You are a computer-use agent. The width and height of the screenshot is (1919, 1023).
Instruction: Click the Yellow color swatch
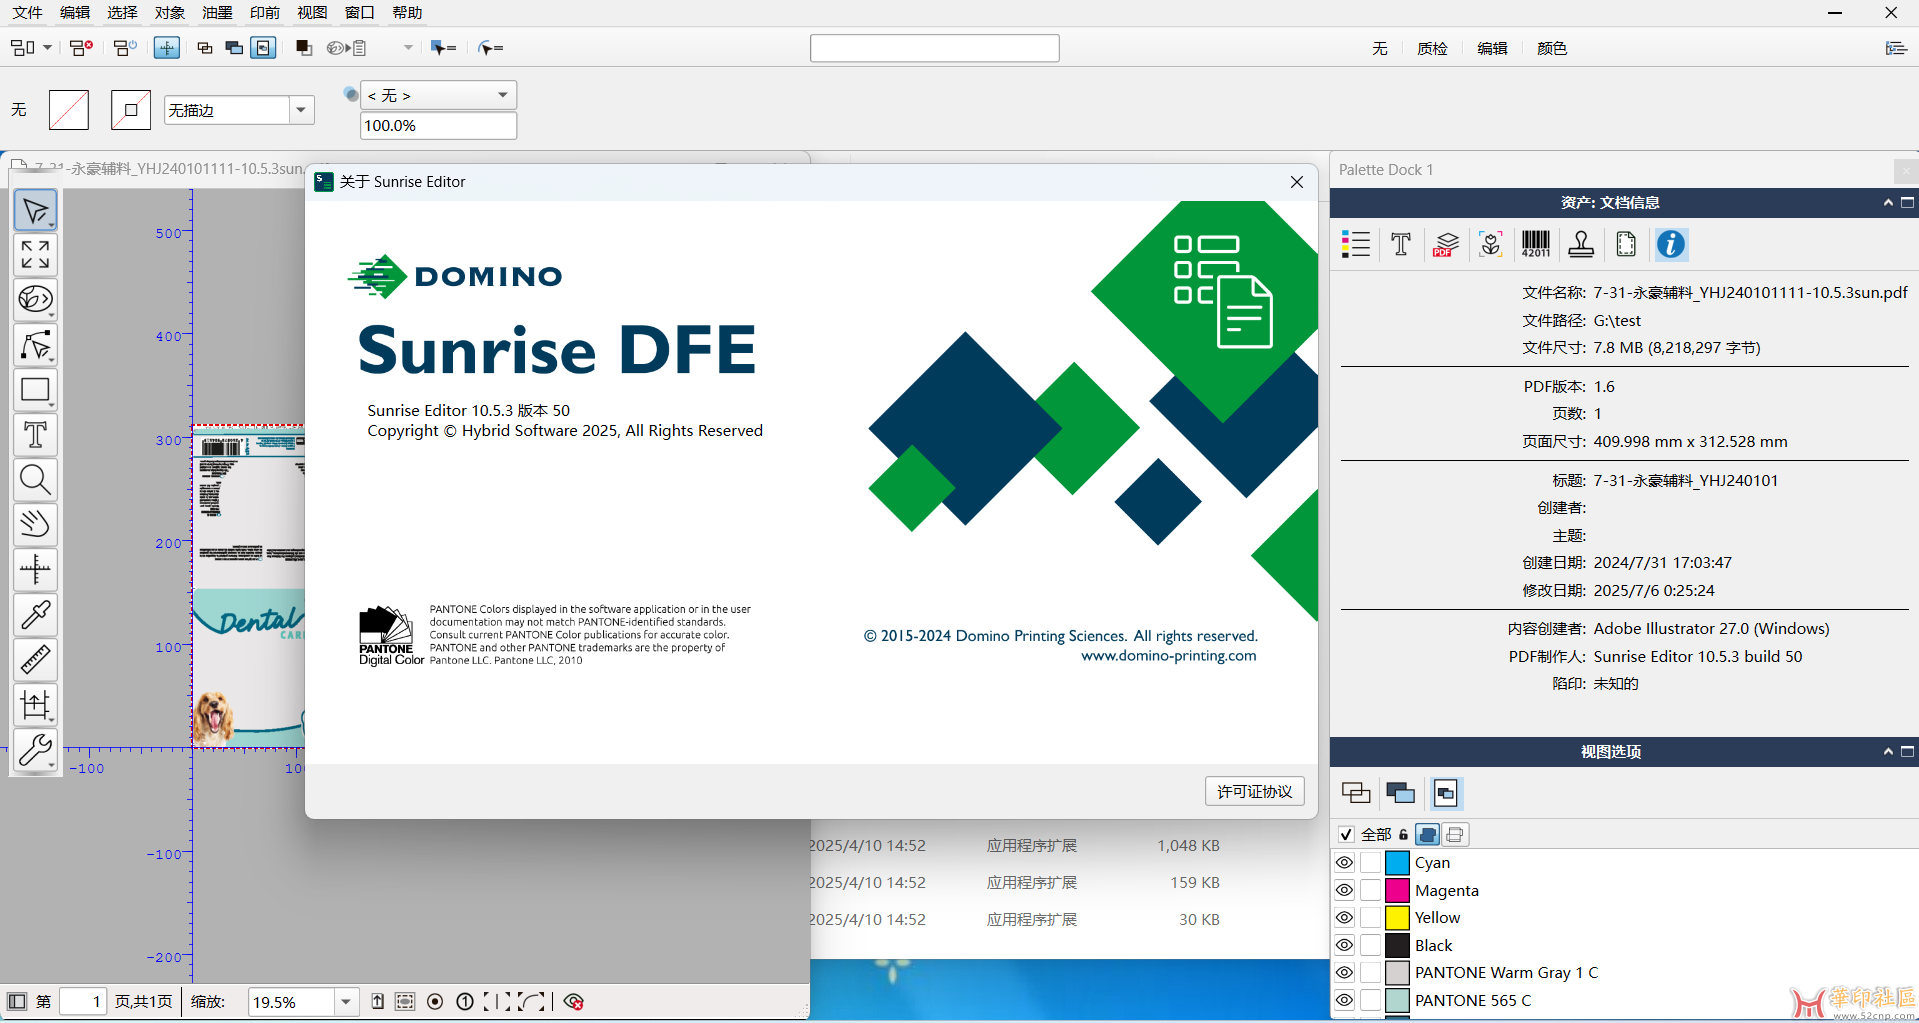[x=1397, y=917]
